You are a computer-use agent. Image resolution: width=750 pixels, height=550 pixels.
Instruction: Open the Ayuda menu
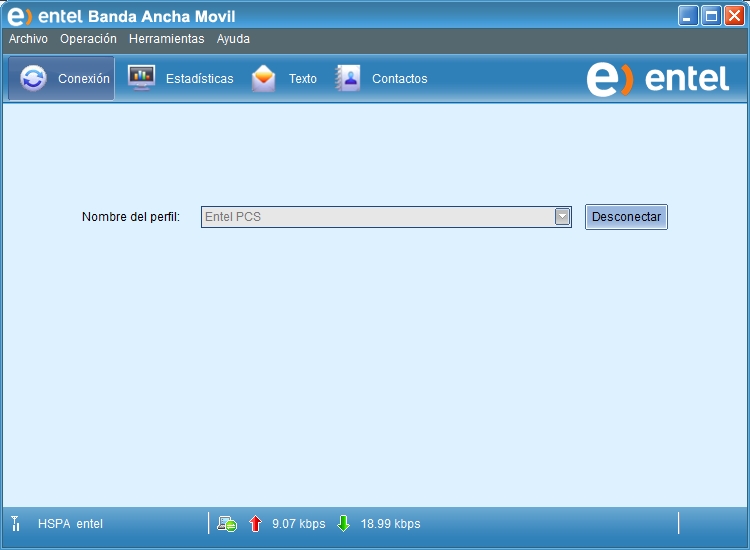[x=233, y=39]
